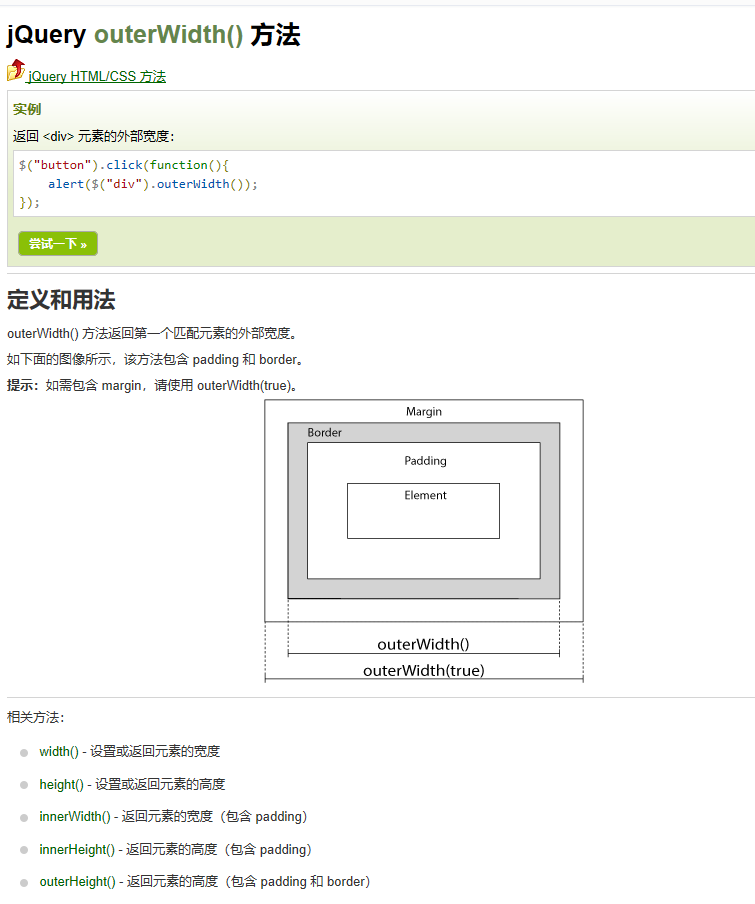The image size is (755, 904).
Task: Open the width() method link
Action: [59, 751]
